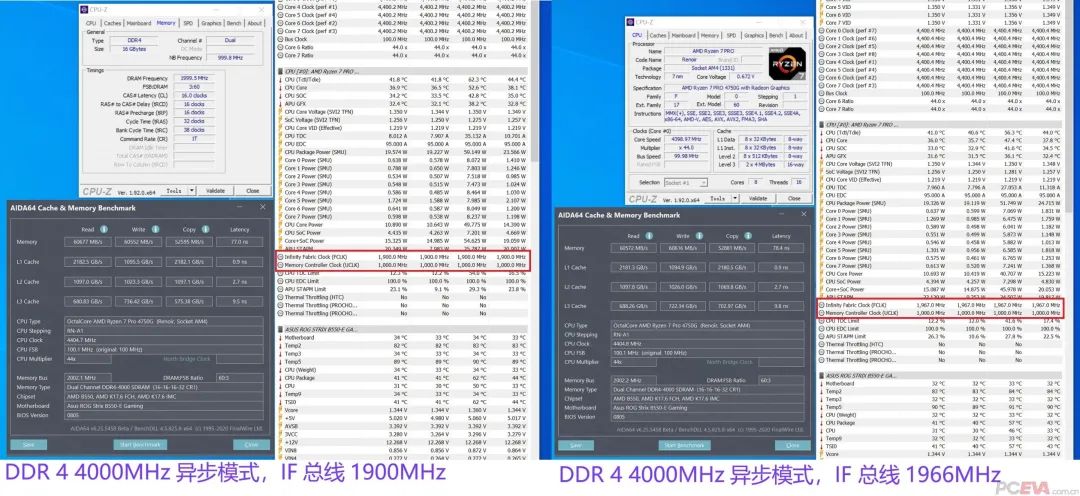1080x496 pixels.
Task: Collapse CPU [#0] group above 41.8 °C Tctl/Tdie reading
Action: click(x=280, y=71)
